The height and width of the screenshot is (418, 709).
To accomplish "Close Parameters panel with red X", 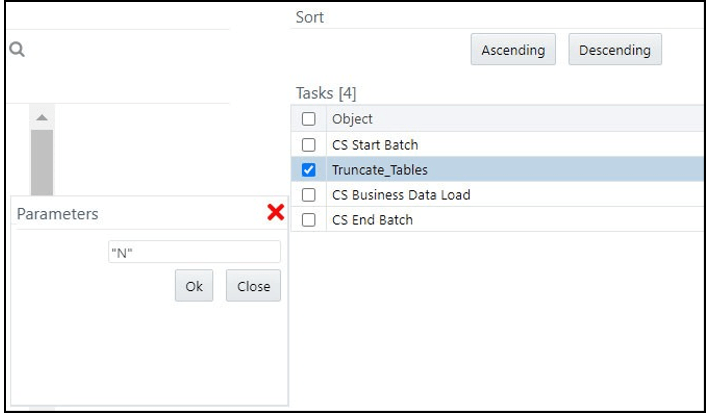I will point(276,212).
